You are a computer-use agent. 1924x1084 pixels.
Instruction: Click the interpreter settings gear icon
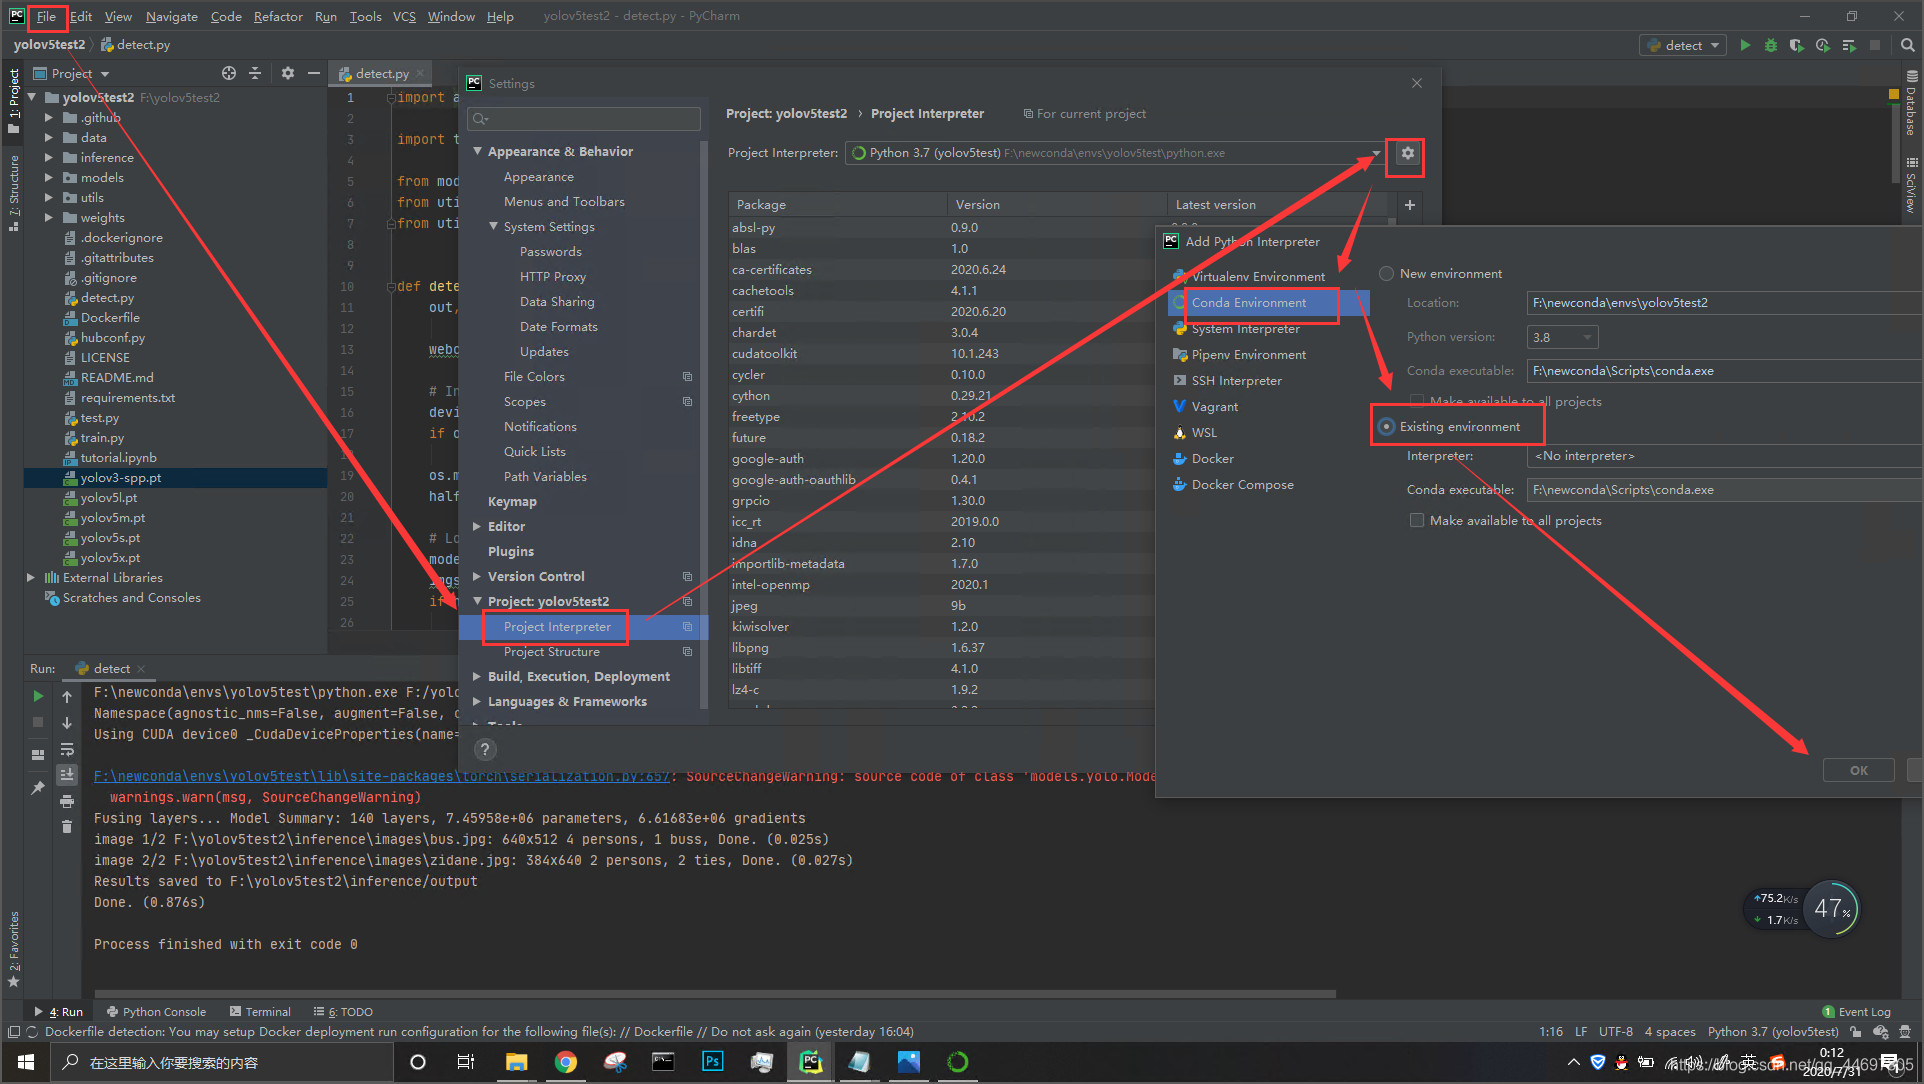[x=1407, y=153]
